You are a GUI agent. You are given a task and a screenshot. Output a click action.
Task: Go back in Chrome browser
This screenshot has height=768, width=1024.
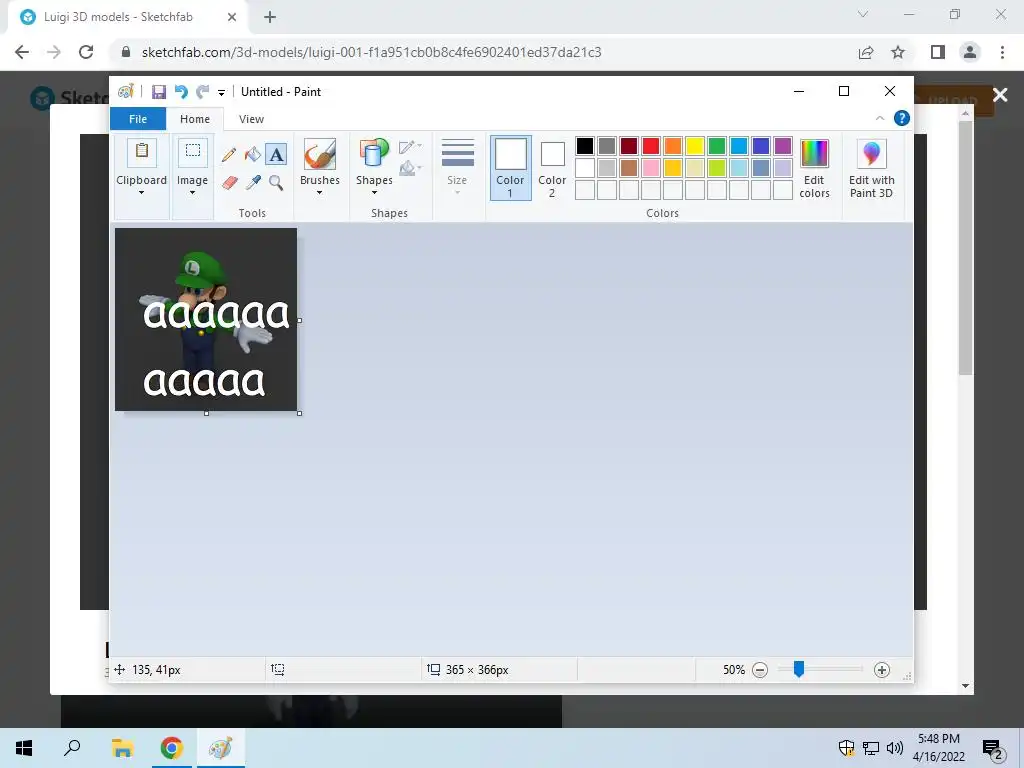[x=22, y=52]
